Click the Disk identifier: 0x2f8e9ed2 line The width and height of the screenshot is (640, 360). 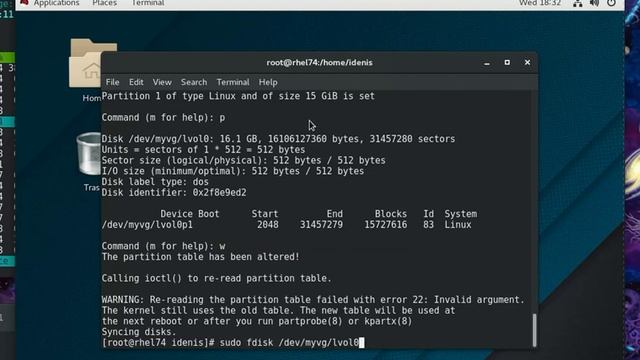click(174, 192)
